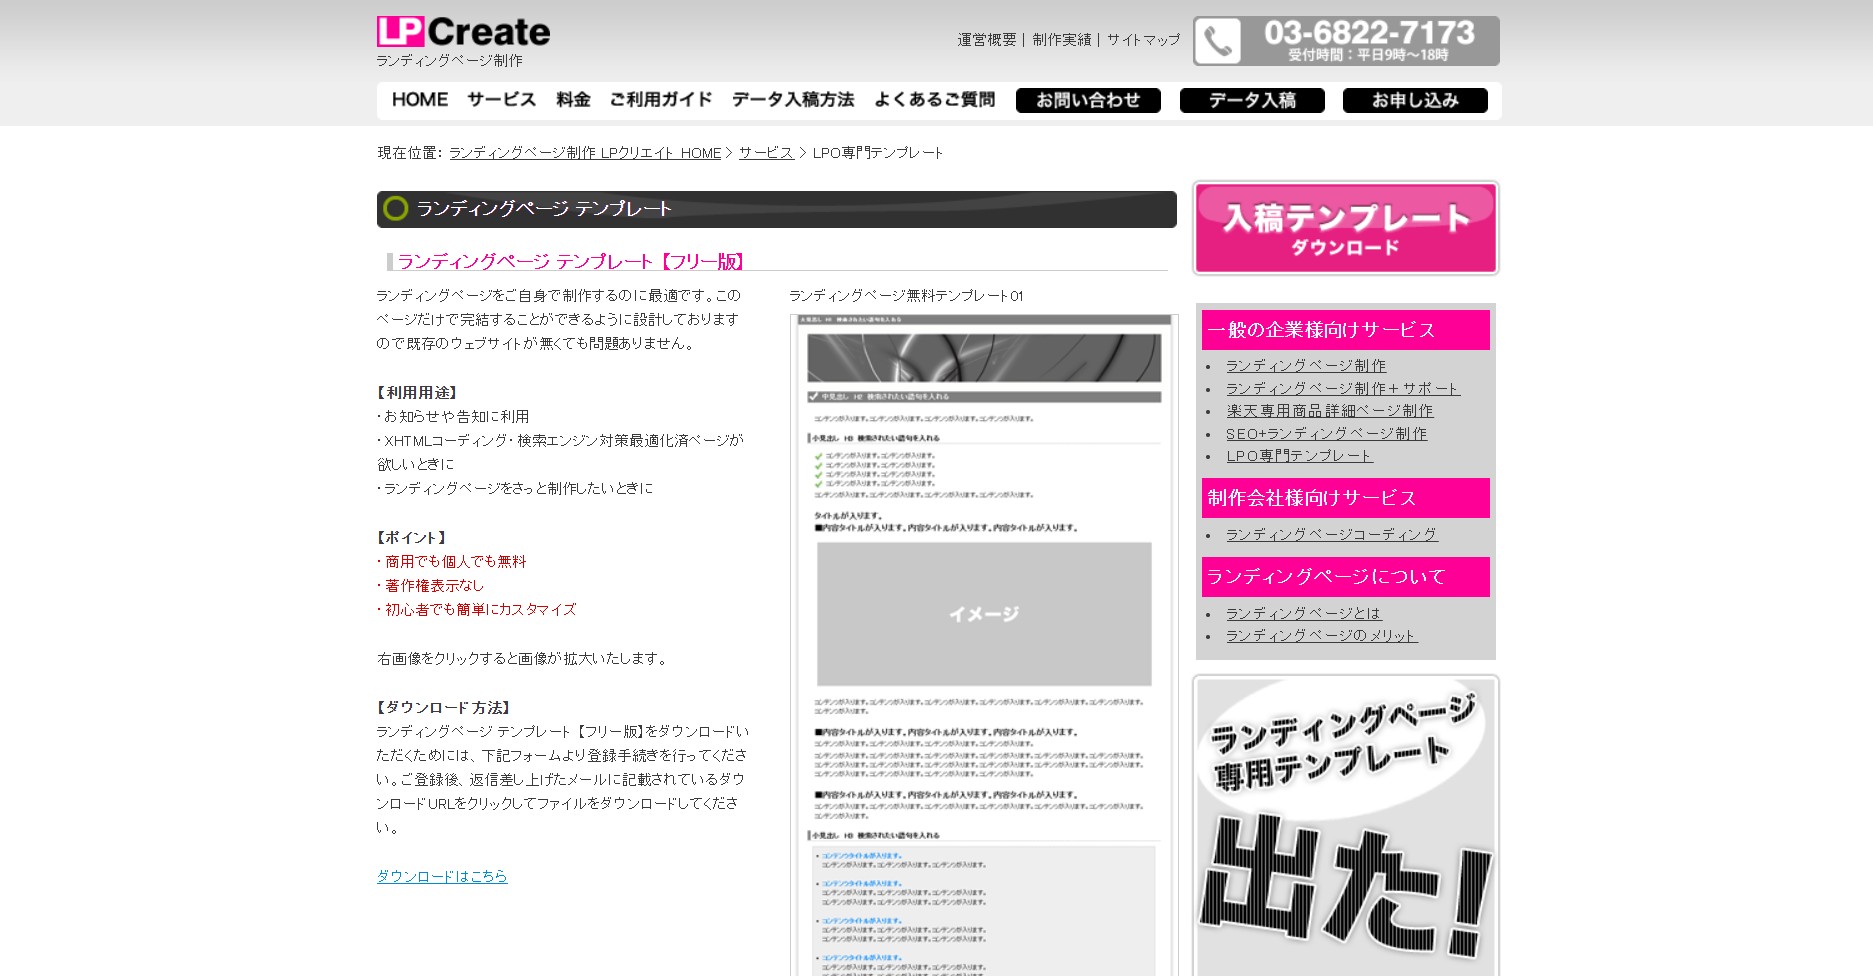Click the 専用テンプレート 出た! promo banner
This screenshot has width=1873, height=976.
pyautogui.click(x=1345, y=825)
